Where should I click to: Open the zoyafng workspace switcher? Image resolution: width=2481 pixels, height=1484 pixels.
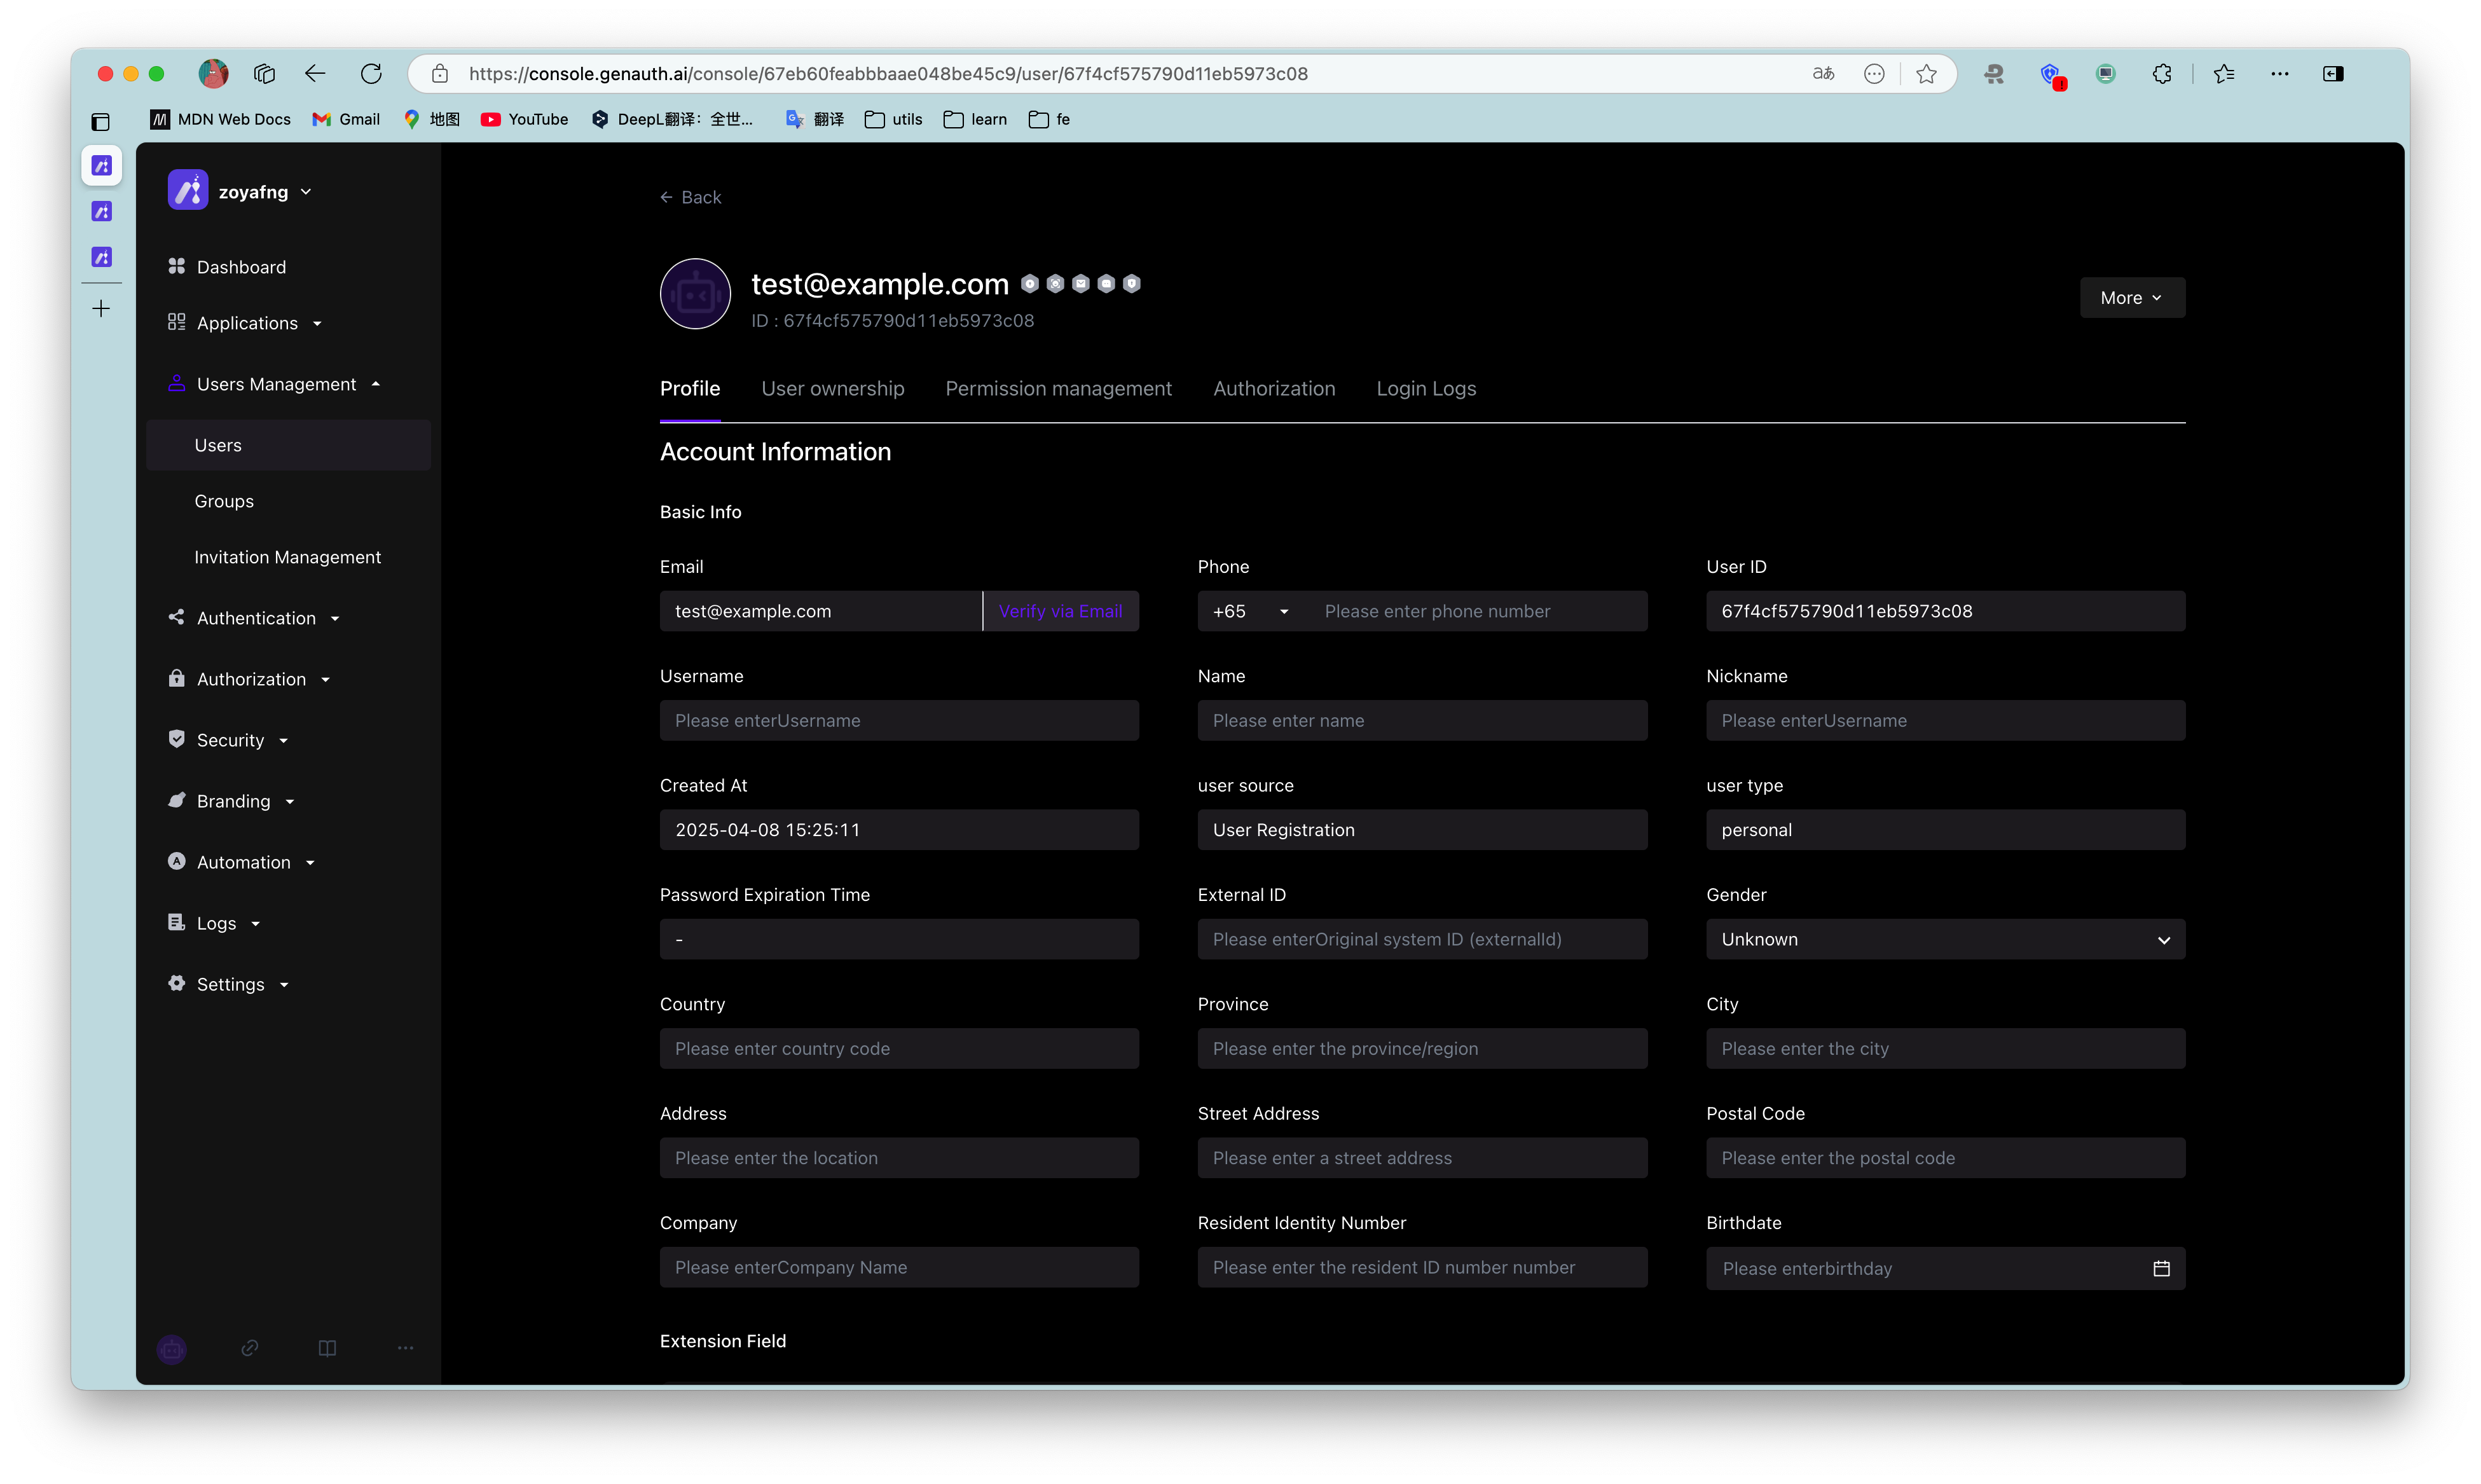[x=265, y=191]
